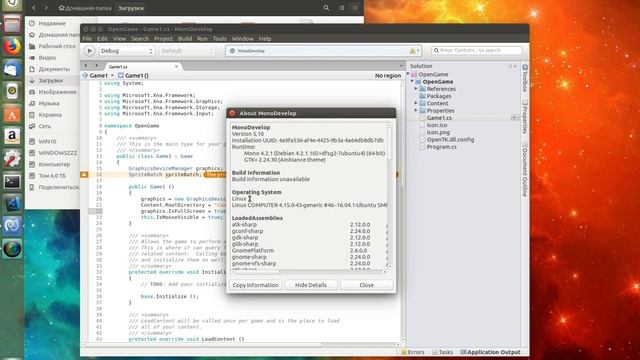Open Terminal from the dock
640x360 pixels.
coord(12,181)
